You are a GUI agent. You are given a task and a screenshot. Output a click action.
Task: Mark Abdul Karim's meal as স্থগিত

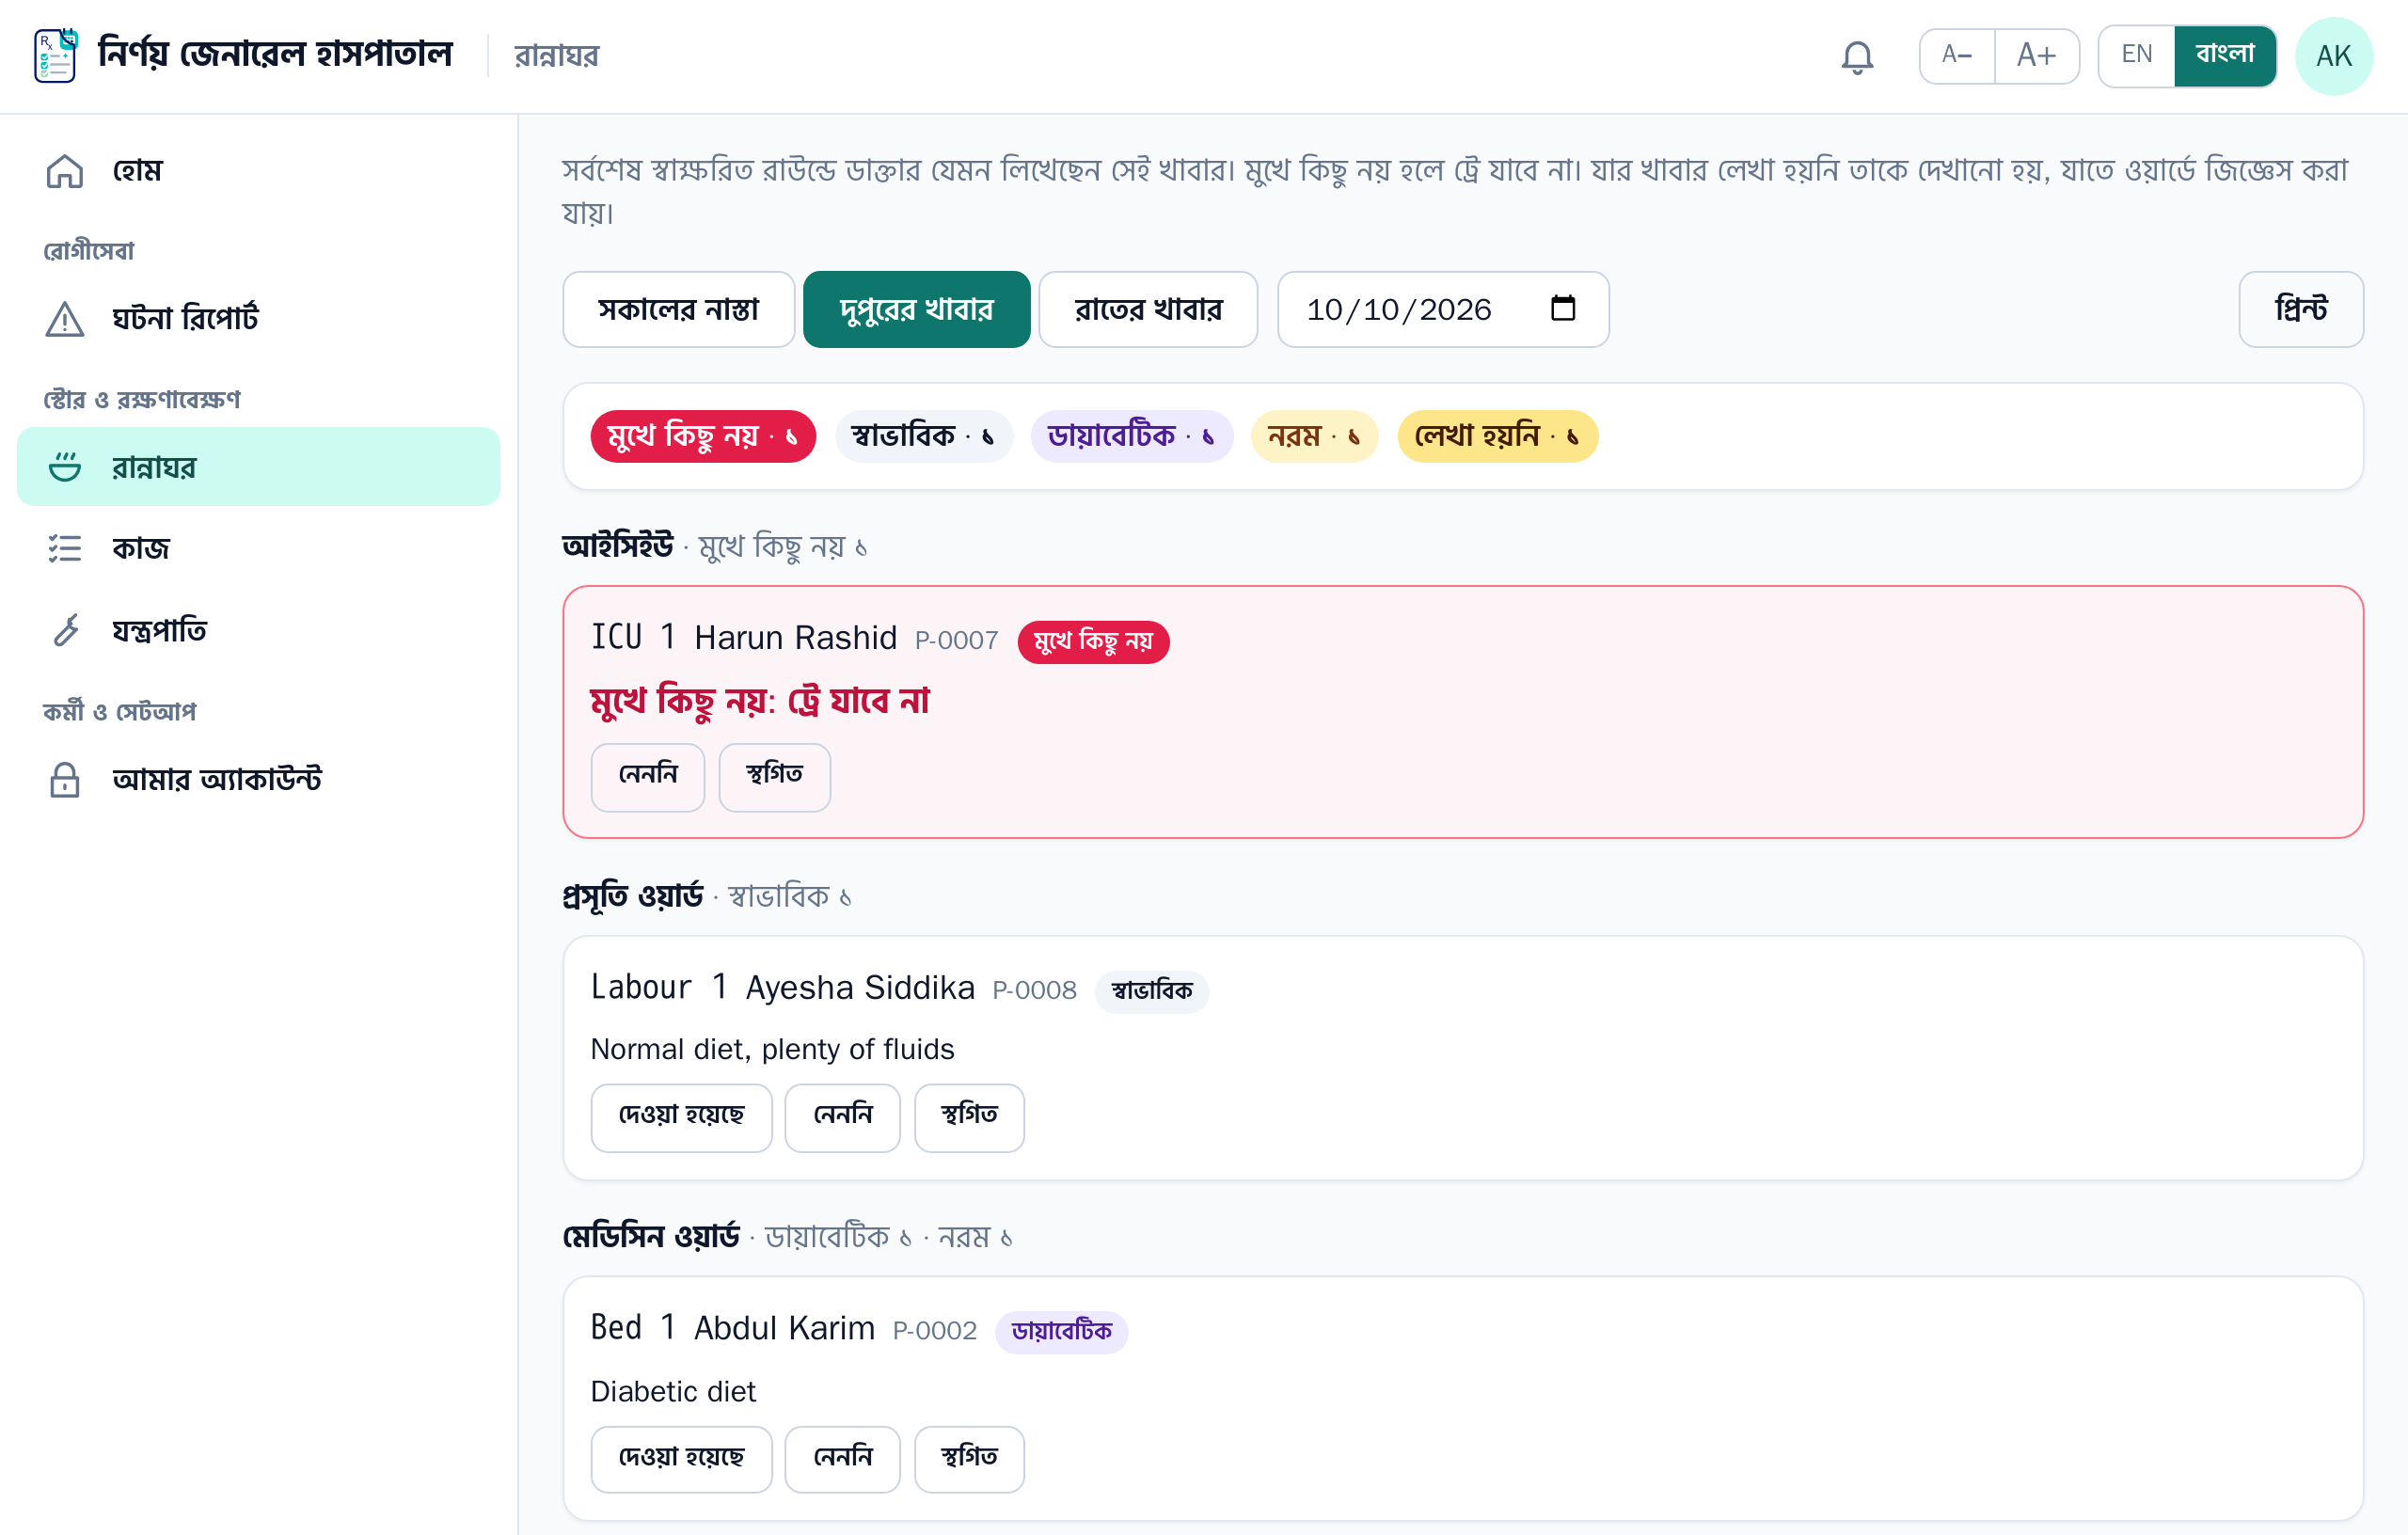969,1459
